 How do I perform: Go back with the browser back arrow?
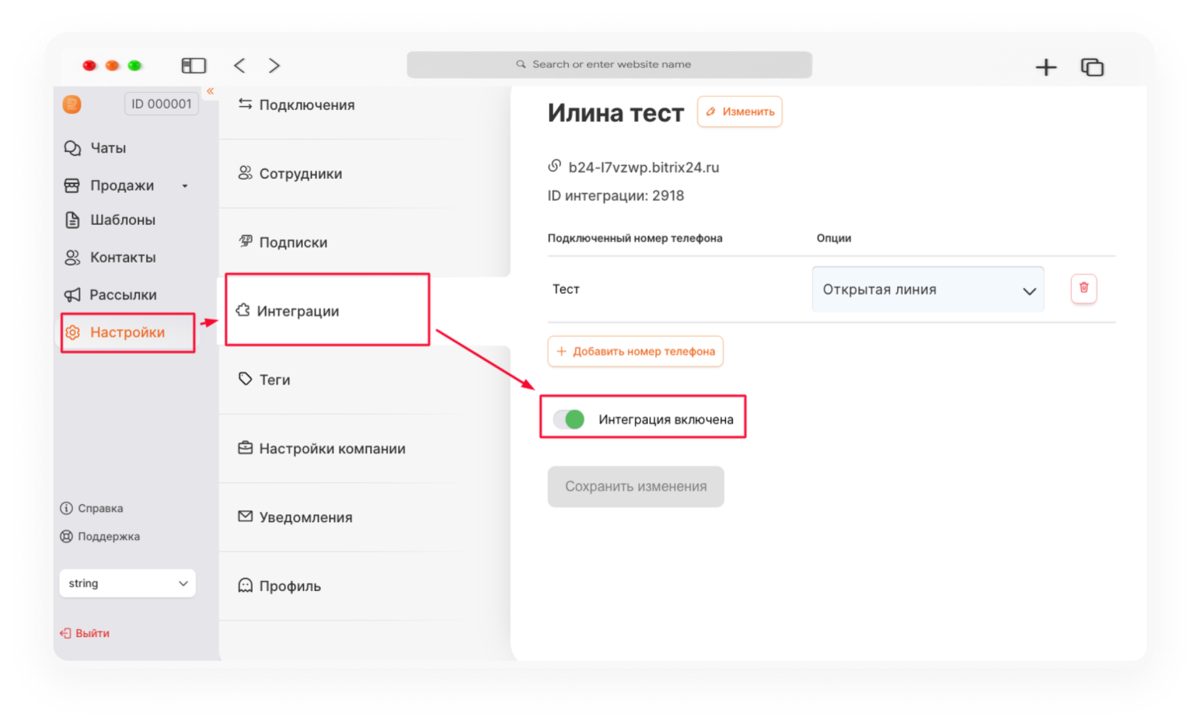(x=239, y=65)
